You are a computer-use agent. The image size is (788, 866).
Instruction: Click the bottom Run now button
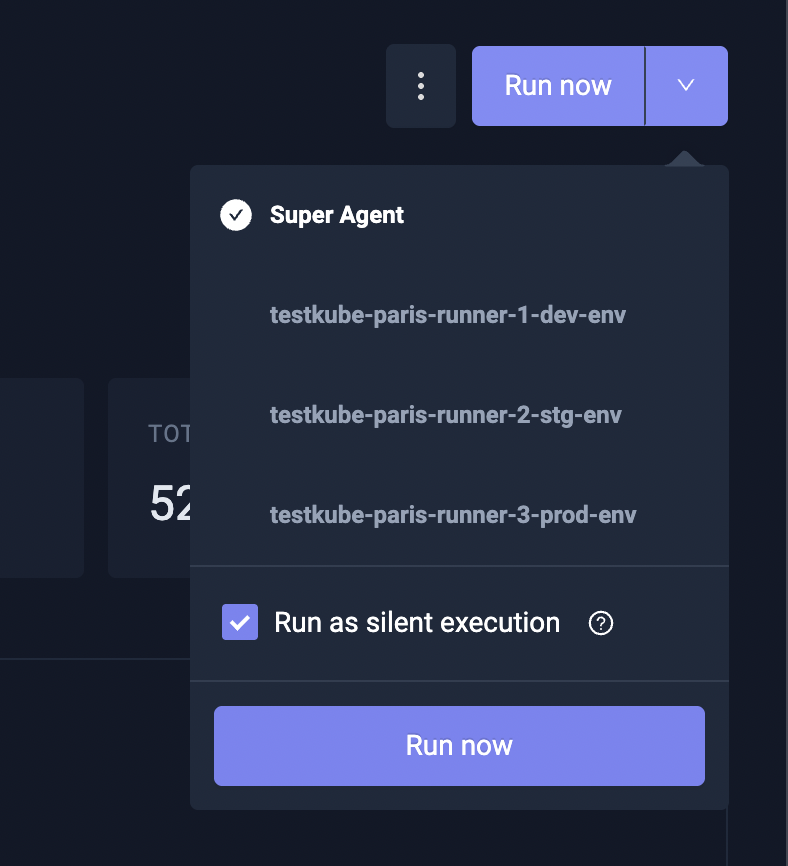[x=459, y=745]
